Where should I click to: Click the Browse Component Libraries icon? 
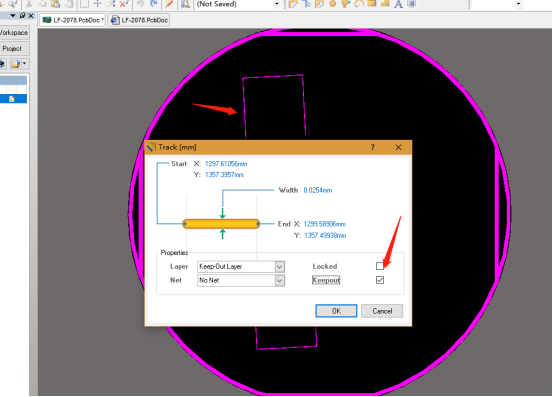pos(186,4)
